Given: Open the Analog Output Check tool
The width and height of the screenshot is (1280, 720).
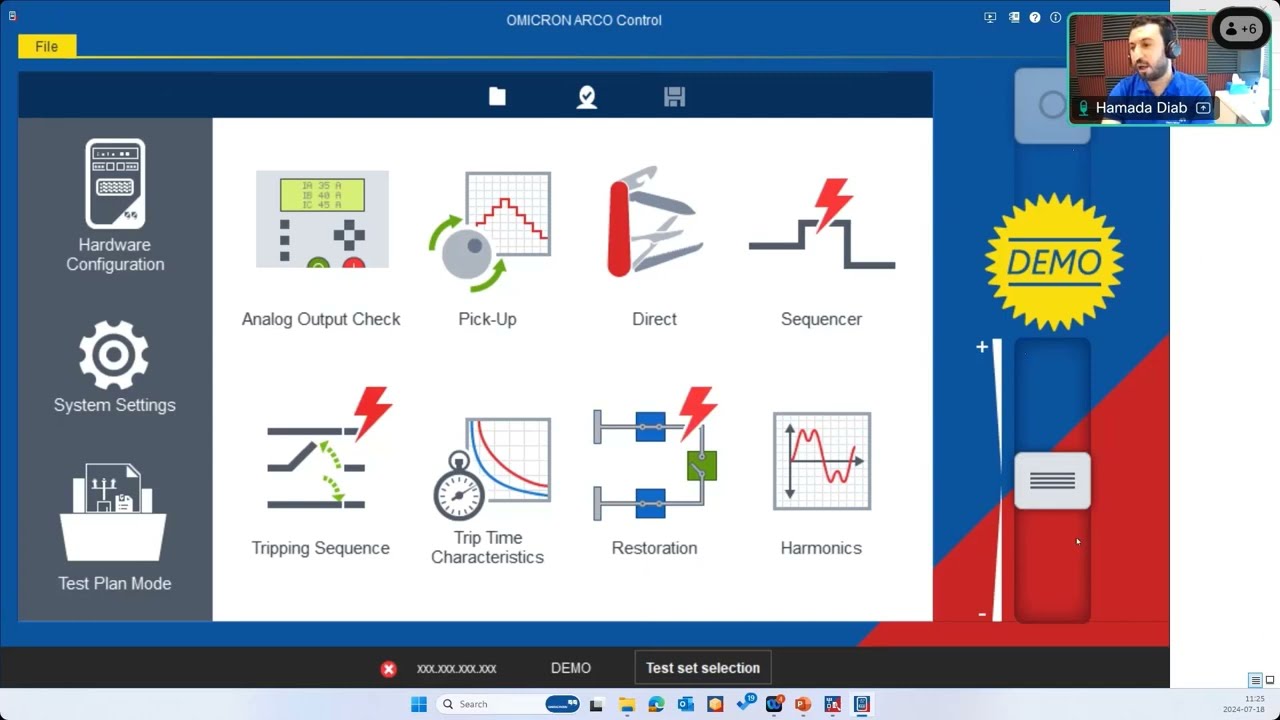Looking at the screenshot, I should coord(321,248).
